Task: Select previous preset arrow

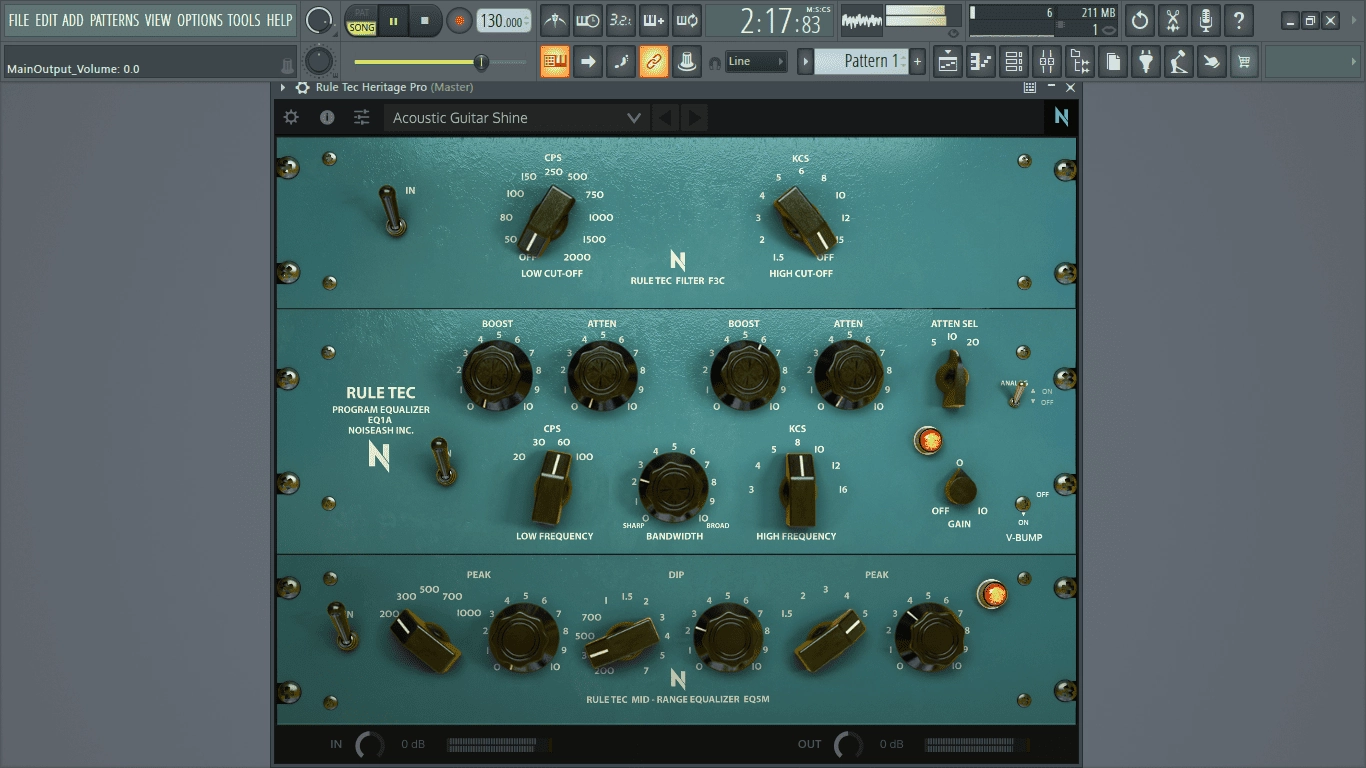Action: pos(665,118)
